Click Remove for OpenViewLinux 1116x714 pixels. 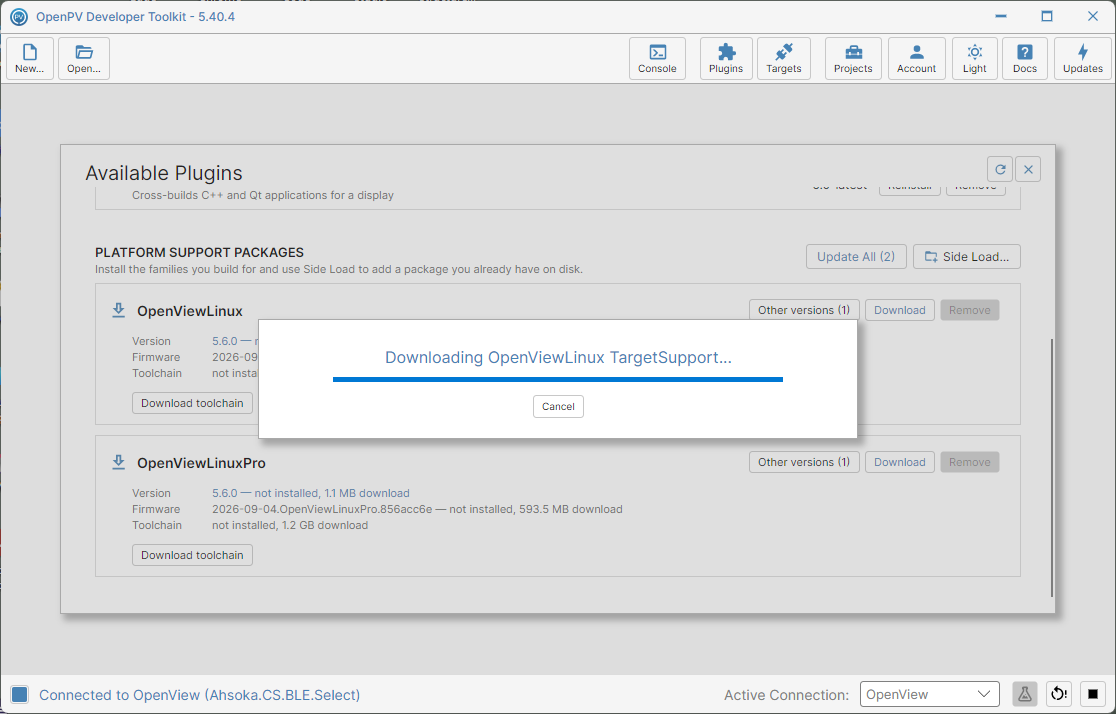pos(969,310)
